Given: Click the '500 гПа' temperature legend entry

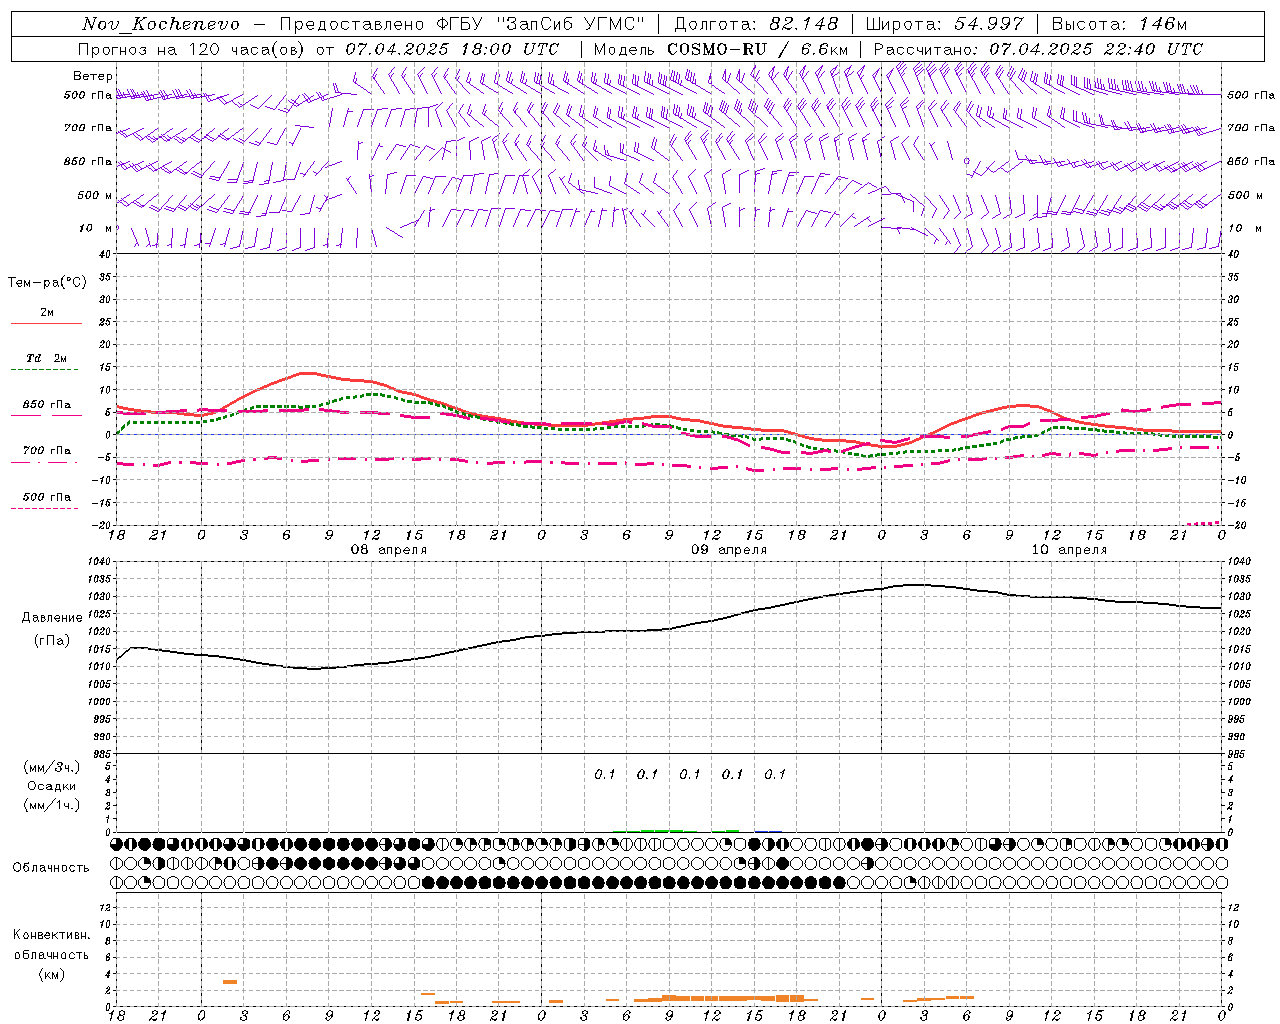Looking at the screenshot, I should tap(47, 496).
